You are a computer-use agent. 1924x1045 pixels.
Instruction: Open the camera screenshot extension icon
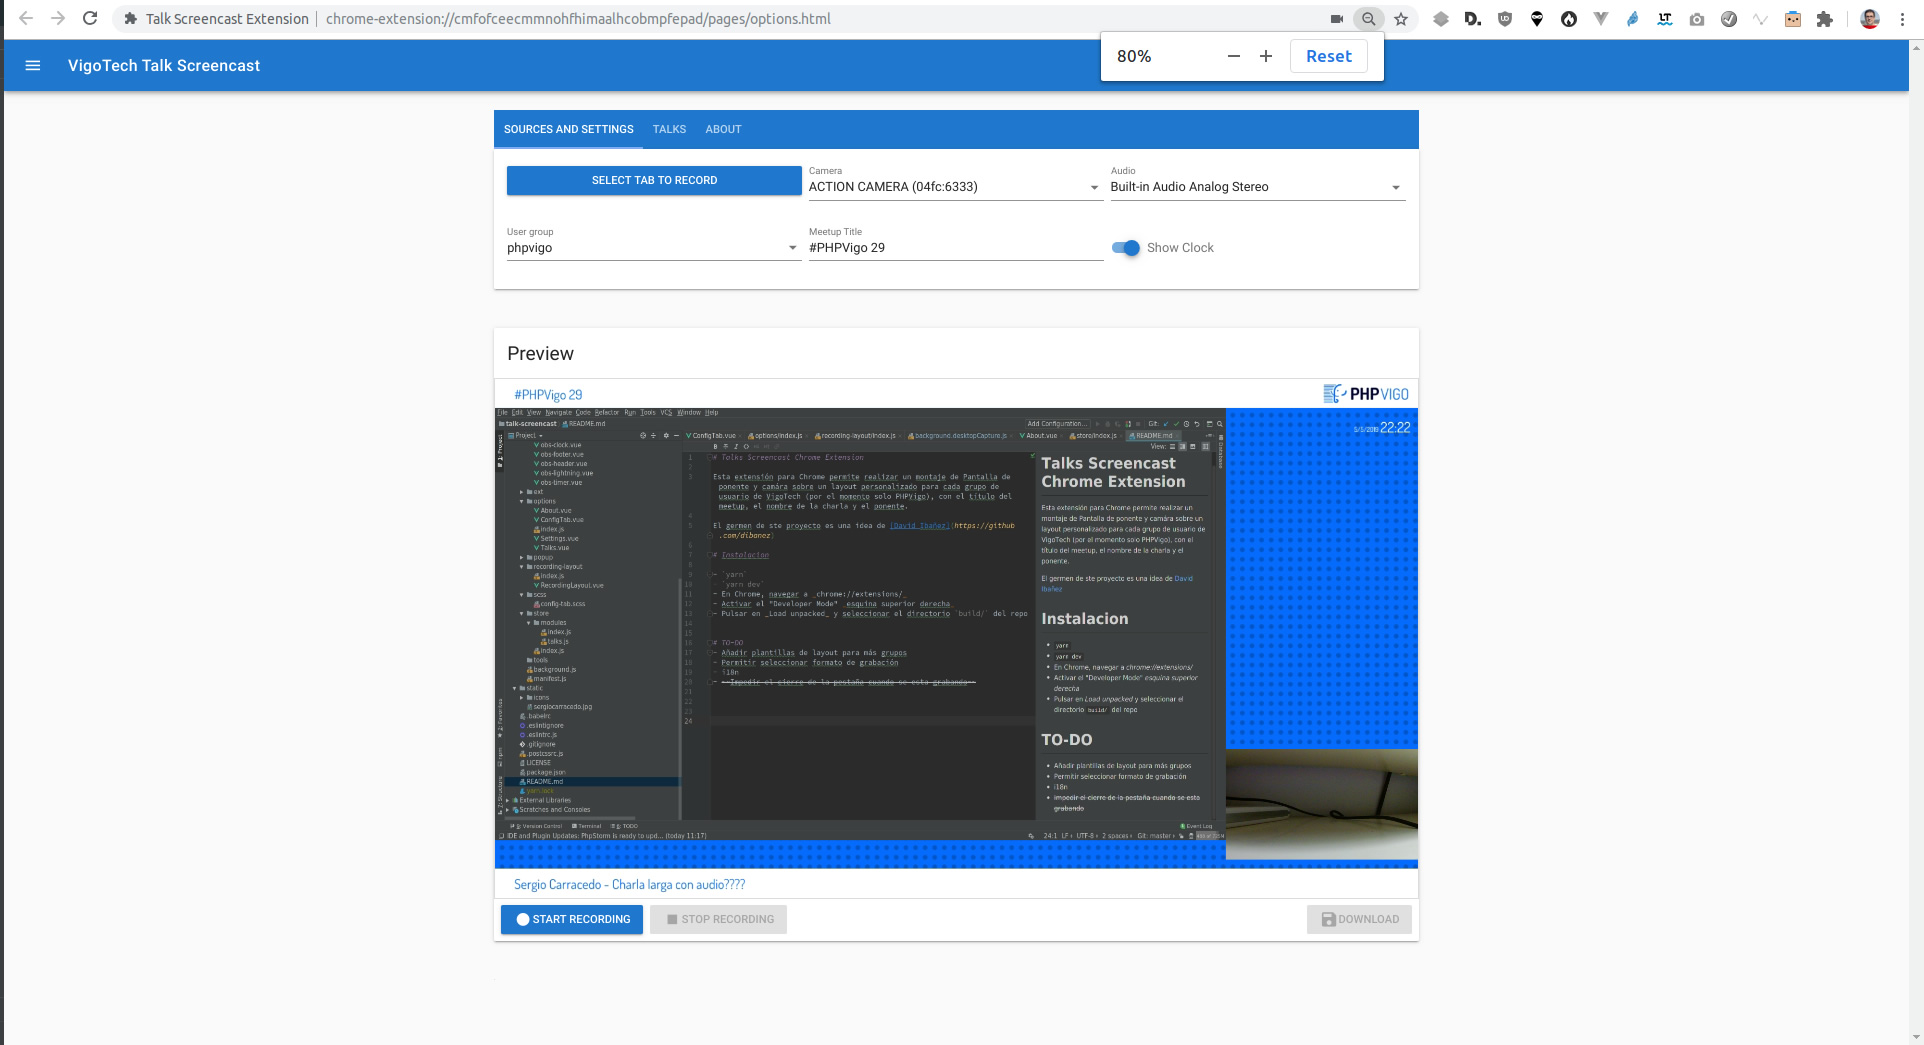click(x=1697, y=19)
